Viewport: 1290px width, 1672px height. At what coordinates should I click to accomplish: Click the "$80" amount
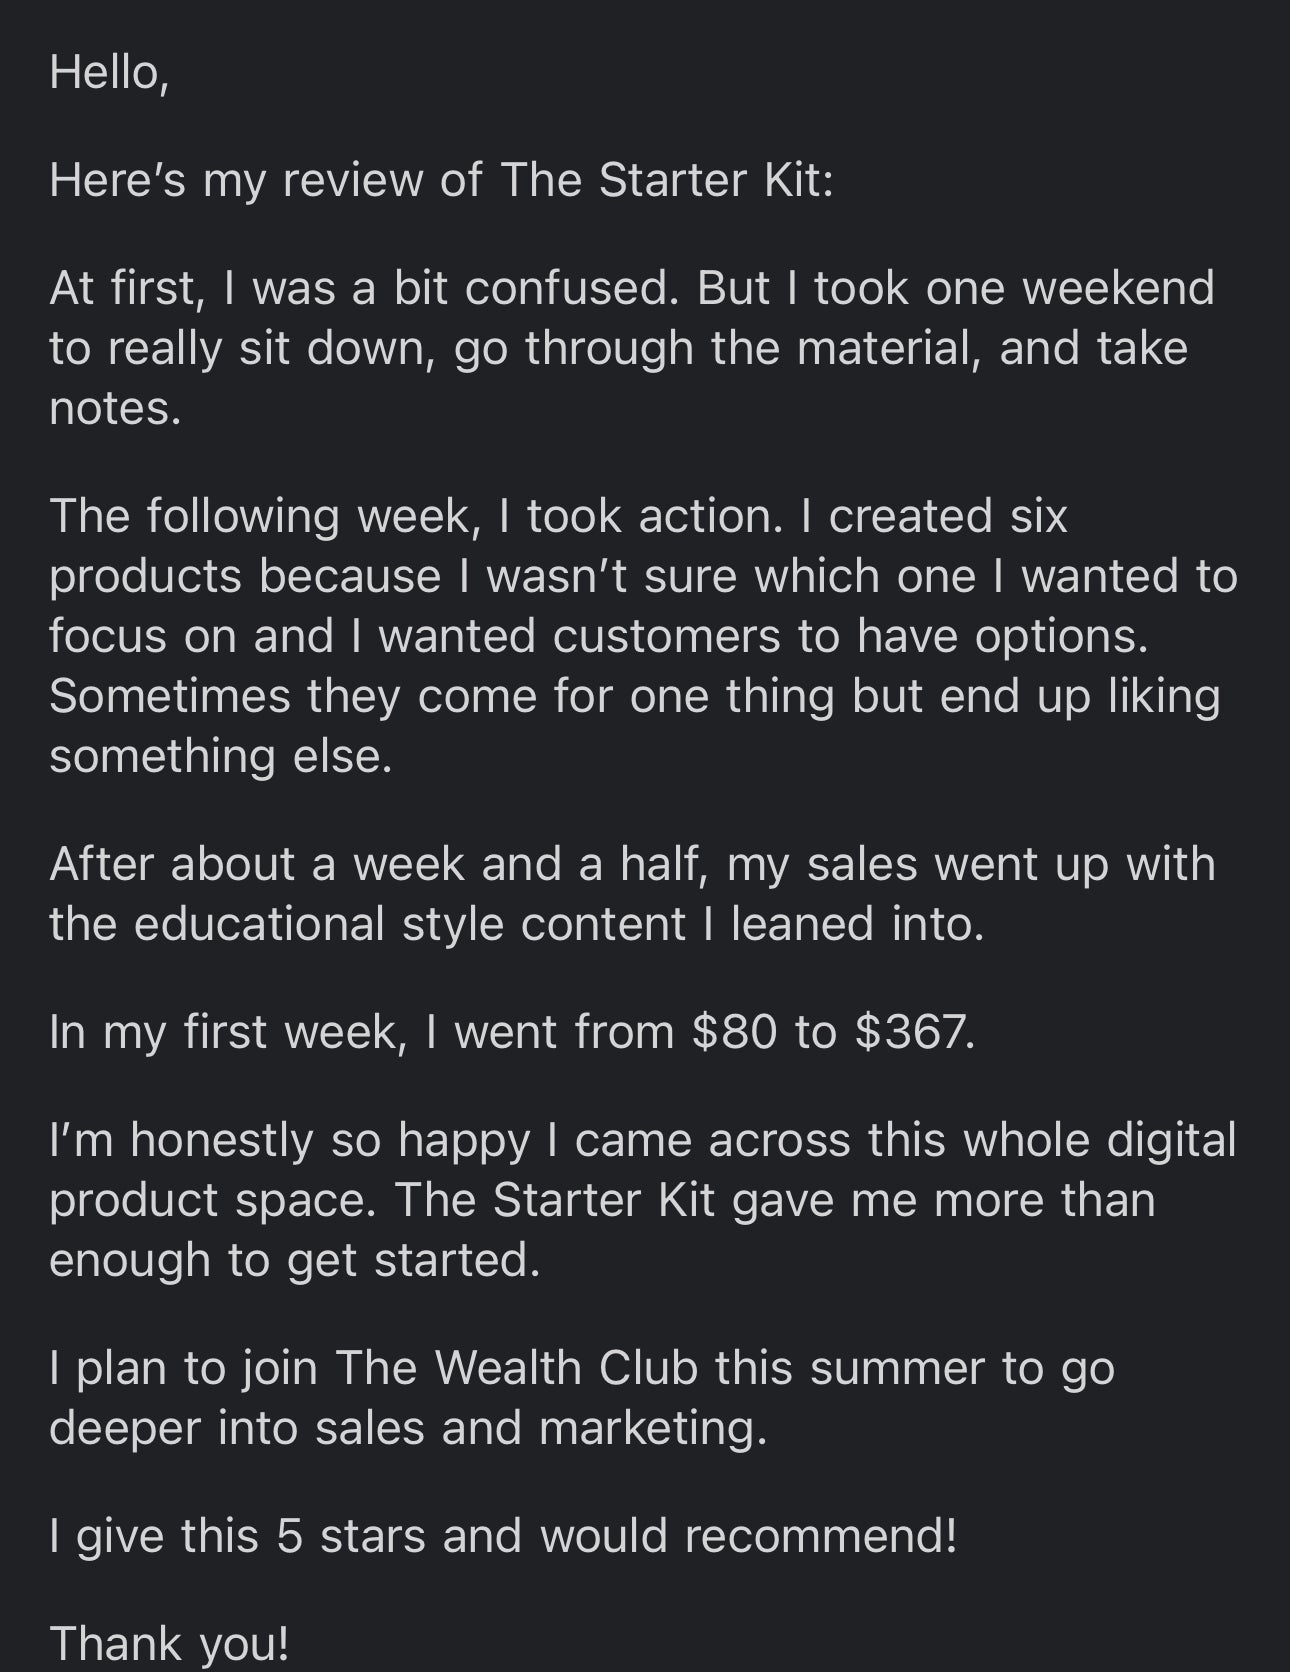coord(735,1031)
